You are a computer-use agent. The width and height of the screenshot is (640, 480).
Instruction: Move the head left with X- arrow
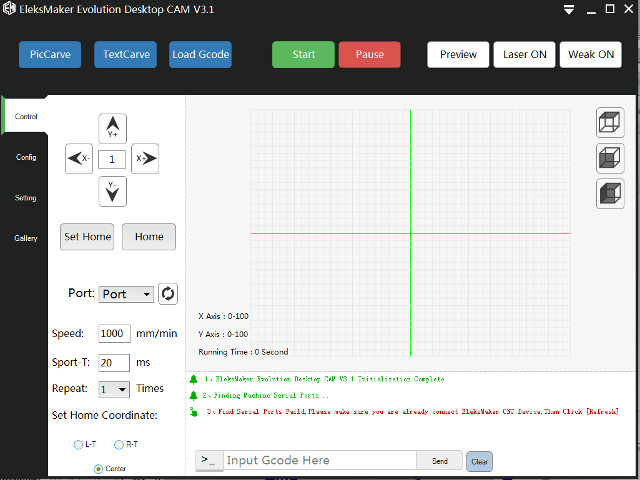pyautogui.click(x=79, y=158)
